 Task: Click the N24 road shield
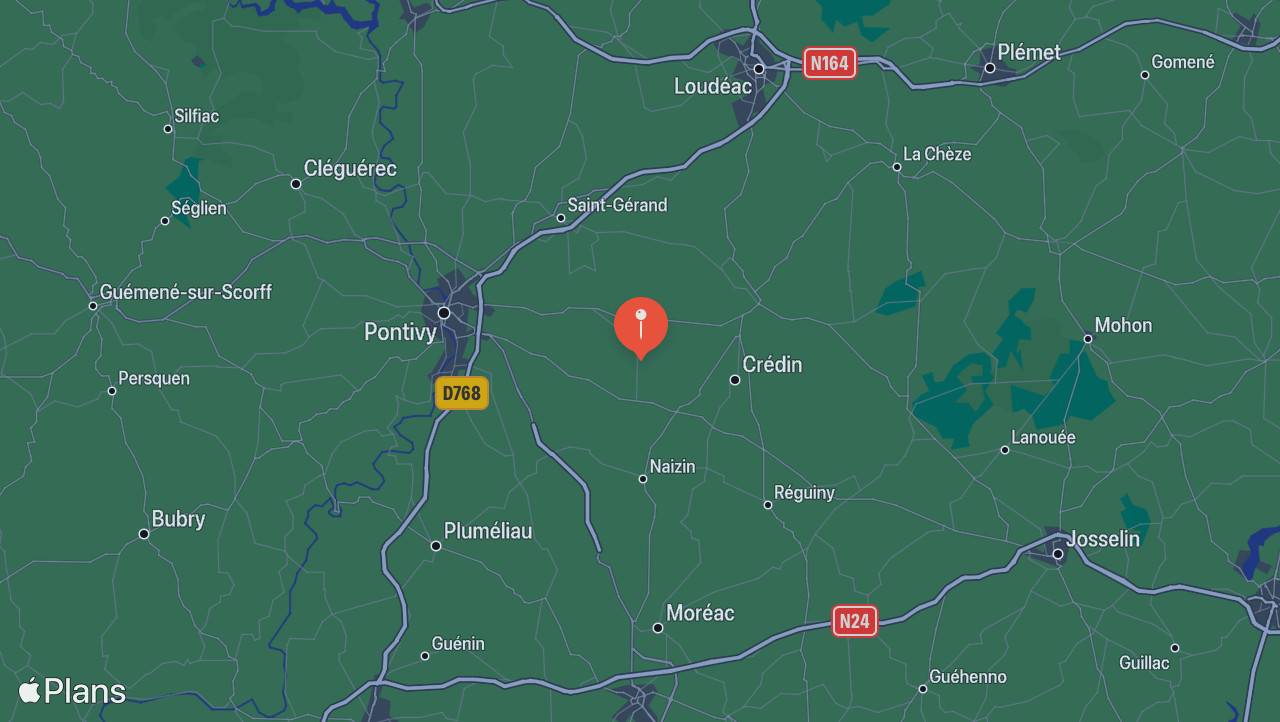coord(854,621)
